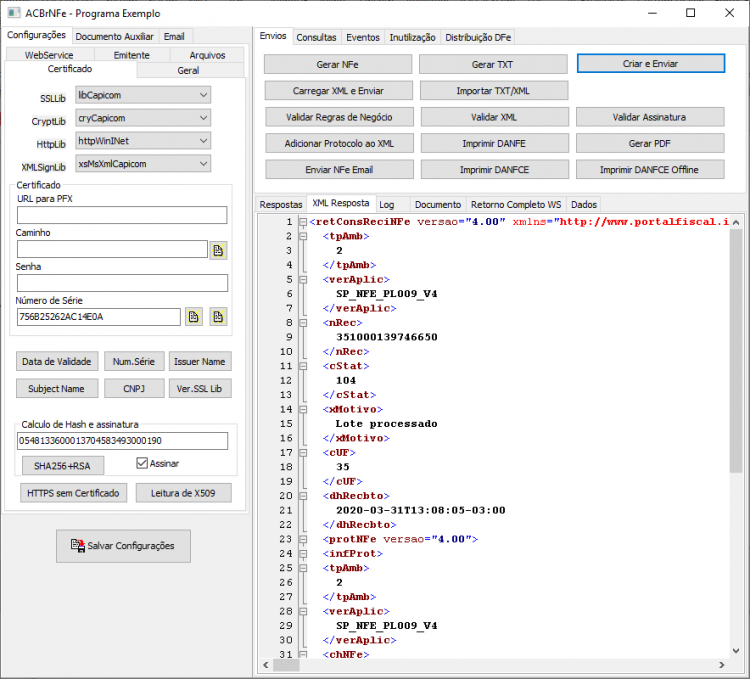Click the Criar e Enviar button
The width and height of the screenshot is (750, 679).
(651, 64)
